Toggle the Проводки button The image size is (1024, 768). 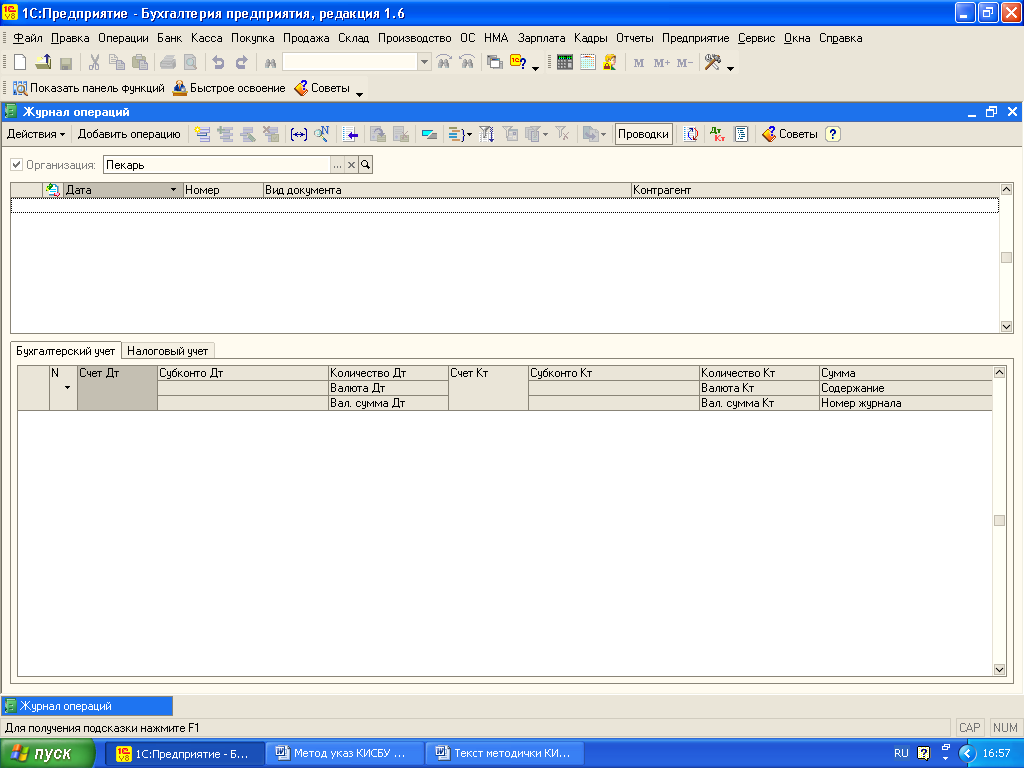pyautogui.click(x=643, y=134)
